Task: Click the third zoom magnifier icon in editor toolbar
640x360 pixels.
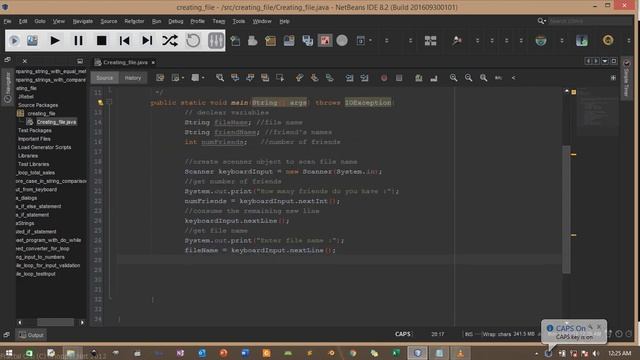Action: 483,78
